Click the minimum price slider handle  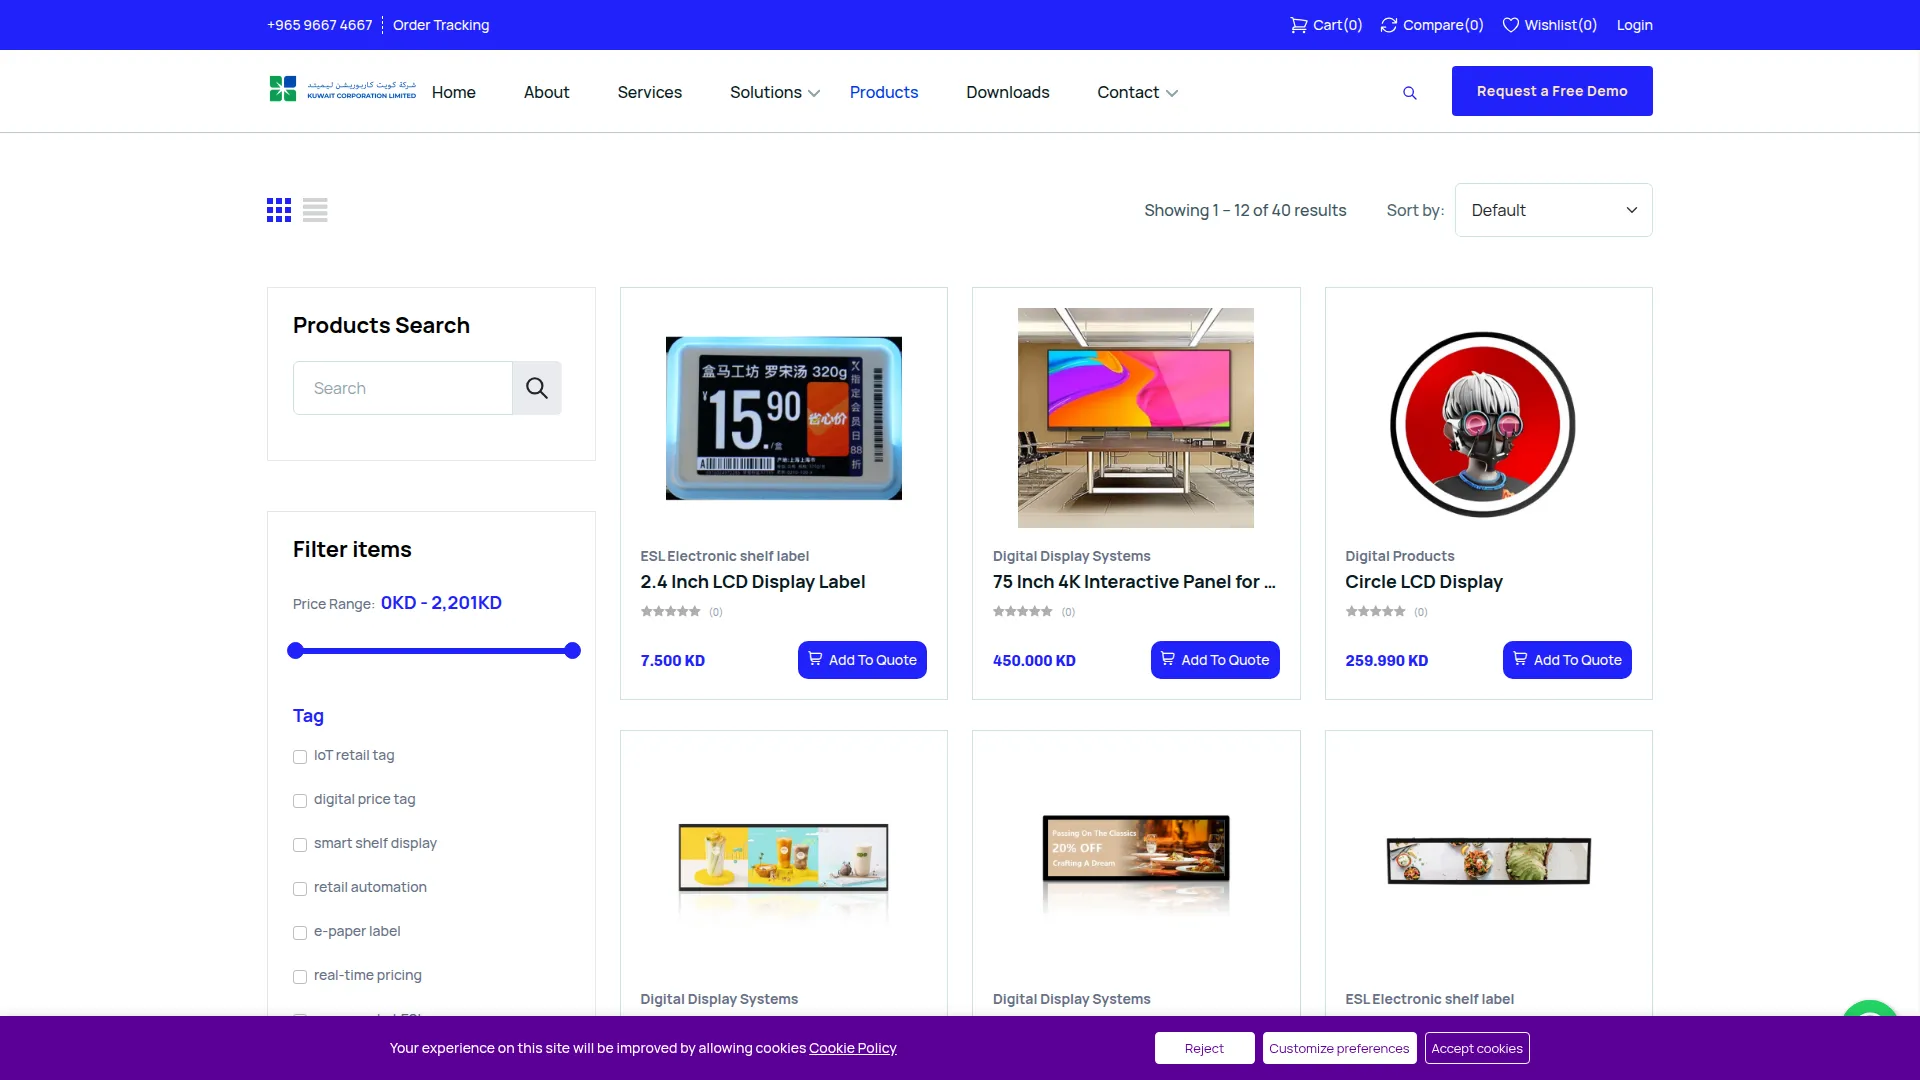pyautogui.click(x=295, y=651)
